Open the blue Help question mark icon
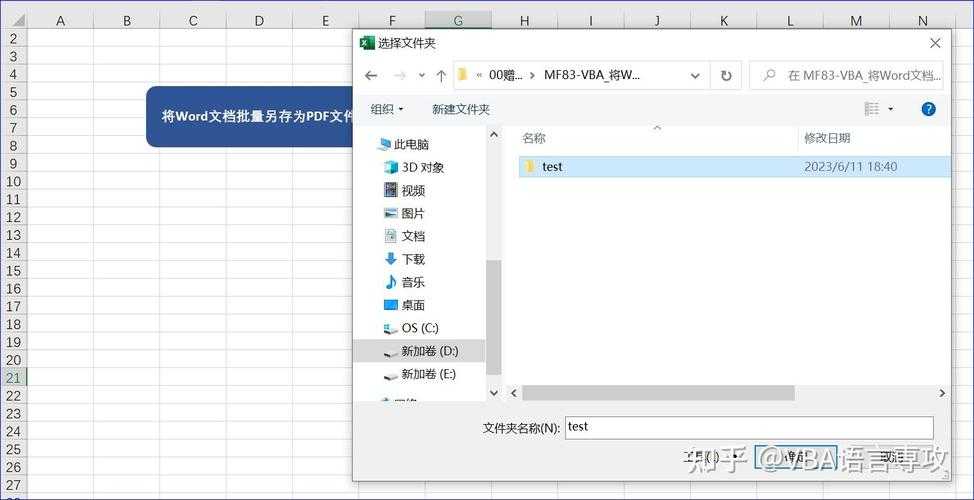 pyautogui.click(x=928, y=109)
